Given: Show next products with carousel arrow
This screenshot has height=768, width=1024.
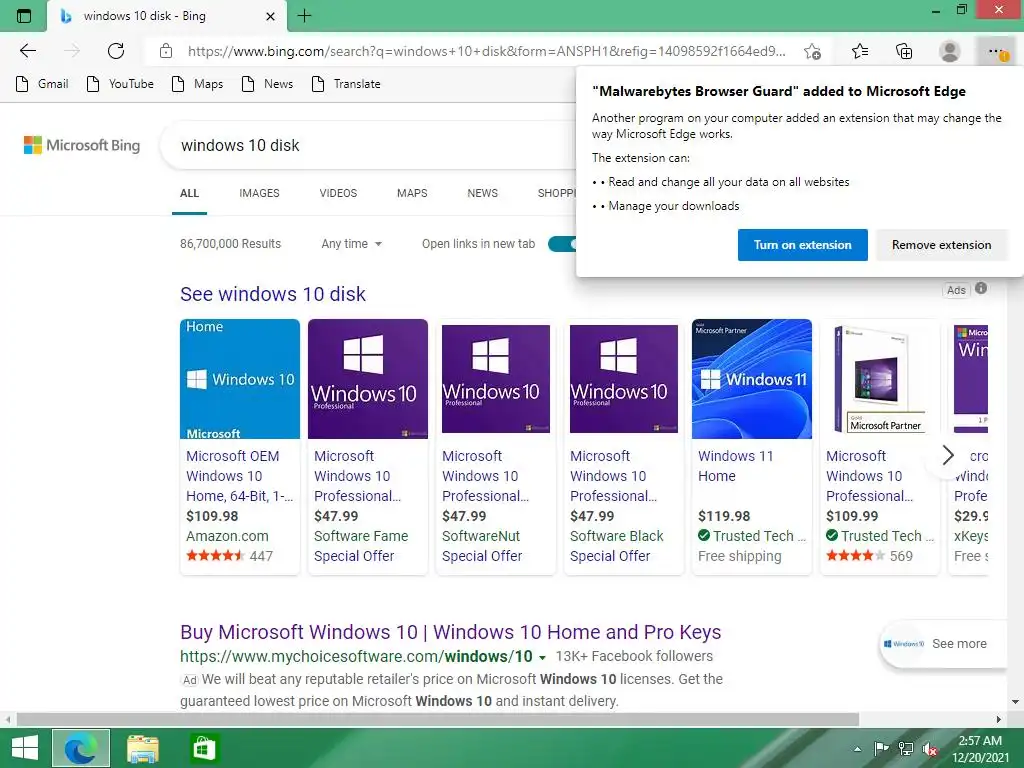Looking at the screenshot, I should [x=948, y=455].
